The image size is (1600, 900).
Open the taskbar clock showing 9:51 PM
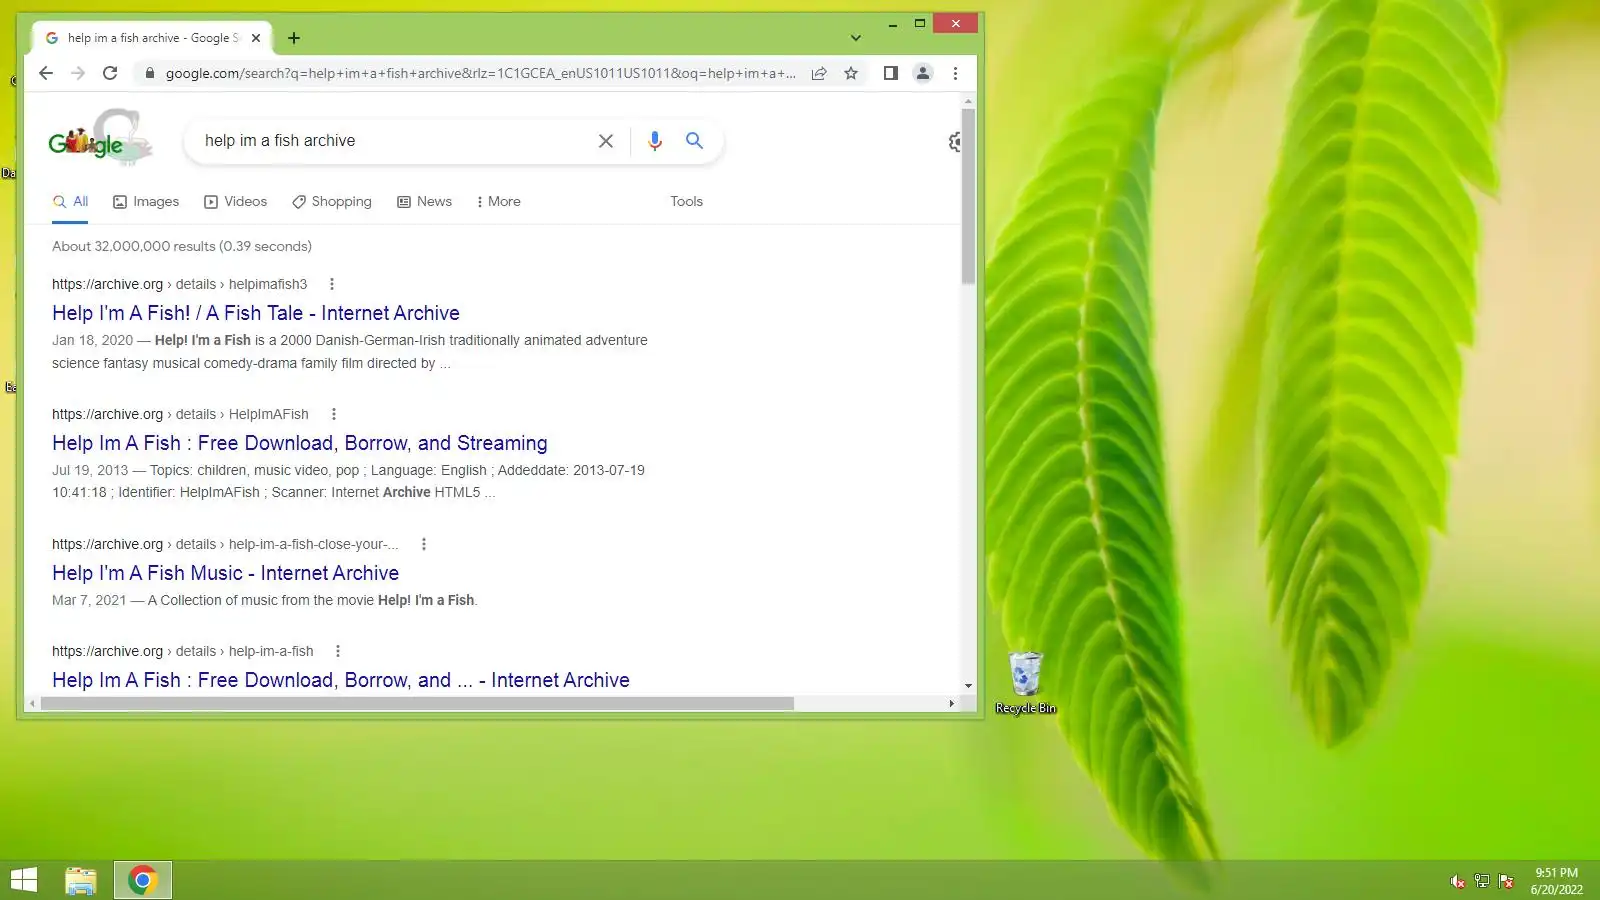coord(1557,881)
